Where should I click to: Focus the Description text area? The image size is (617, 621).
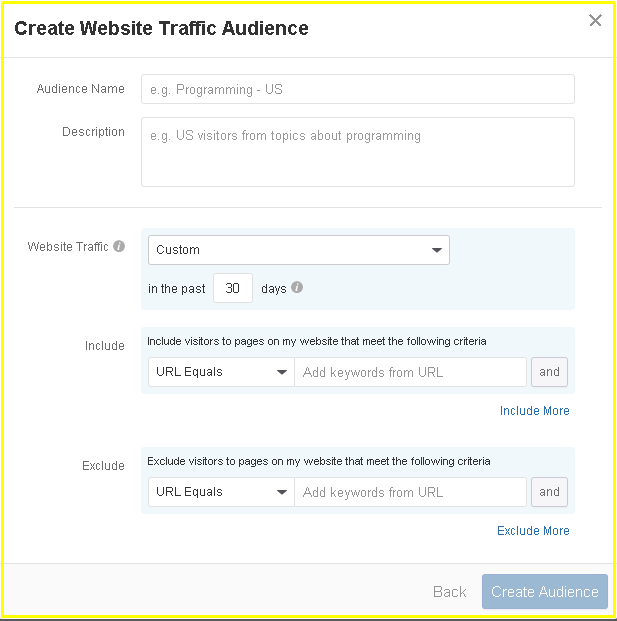tap(358, 152)
